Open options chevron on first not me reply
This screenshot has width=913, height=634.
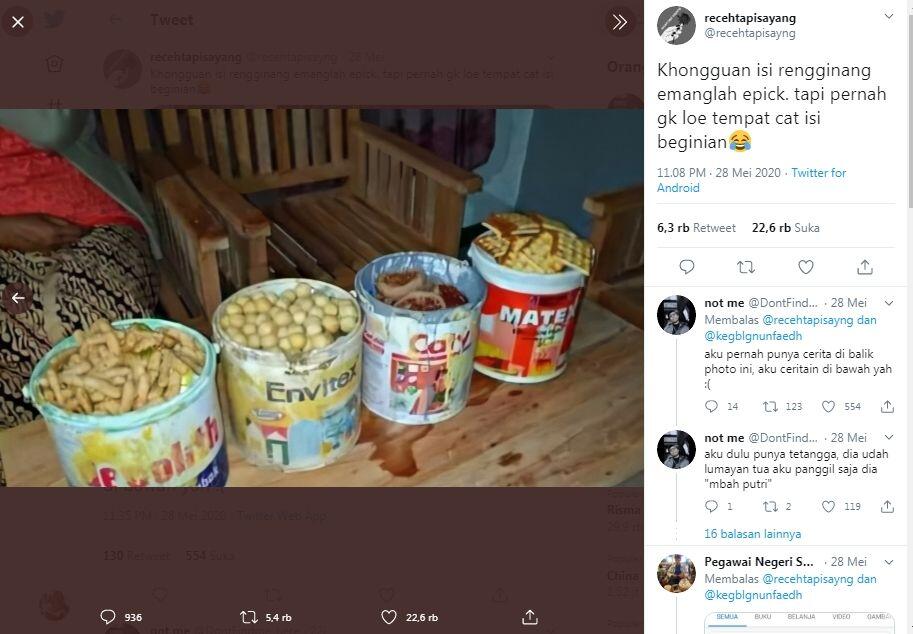coord(887,301)
